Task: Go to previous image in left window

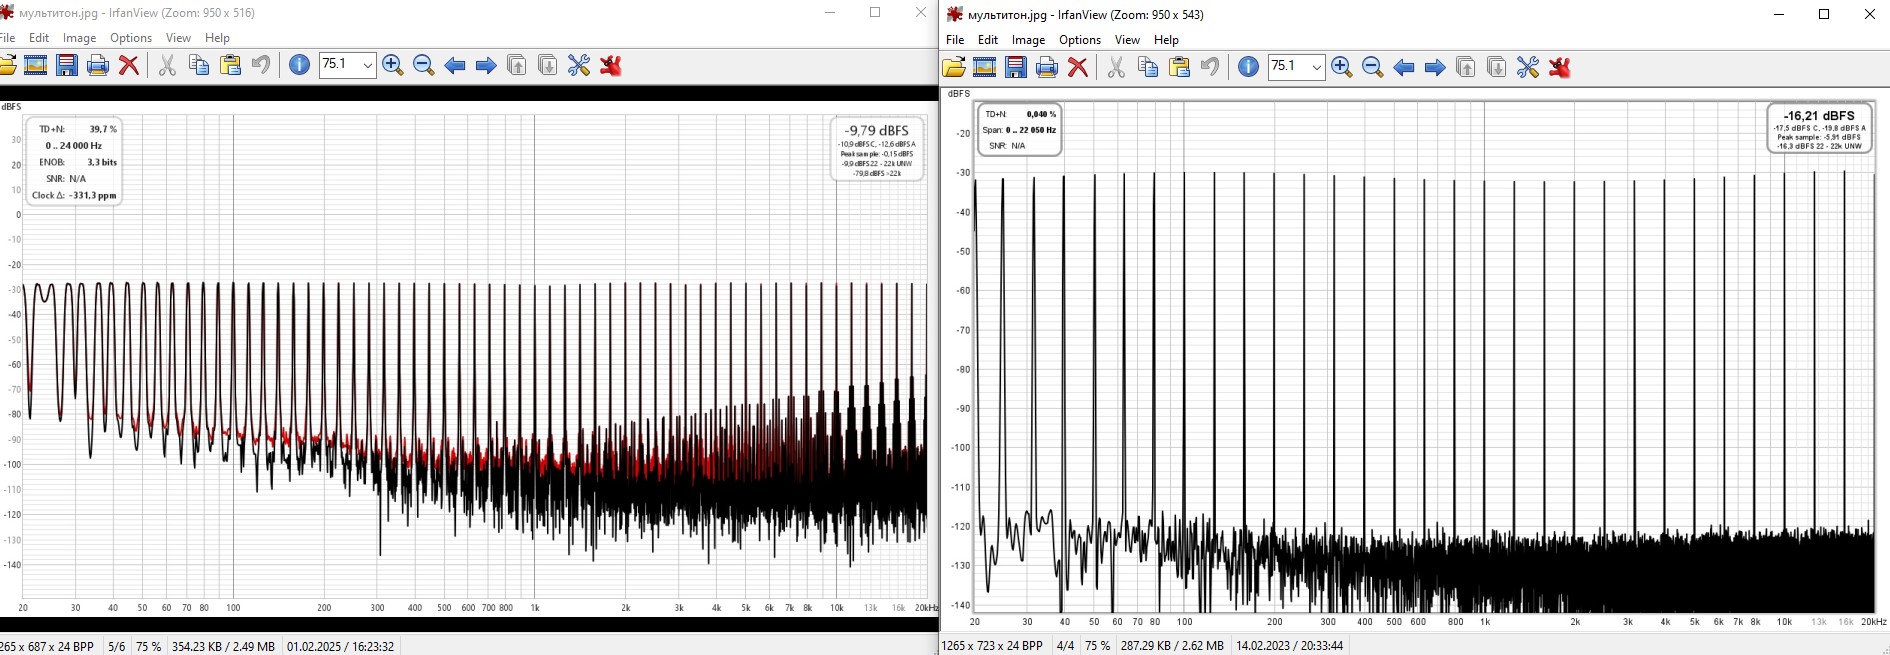Action: pyautogui.click(x=454, y=66)
